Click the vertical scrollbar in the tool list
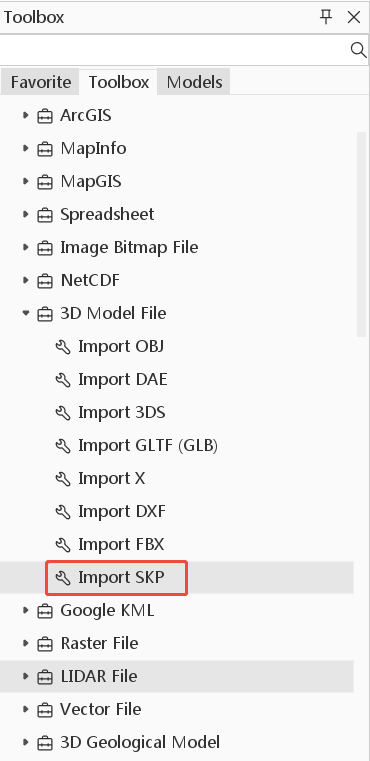This screenshot has width=370, height=761. coord(361,234)
